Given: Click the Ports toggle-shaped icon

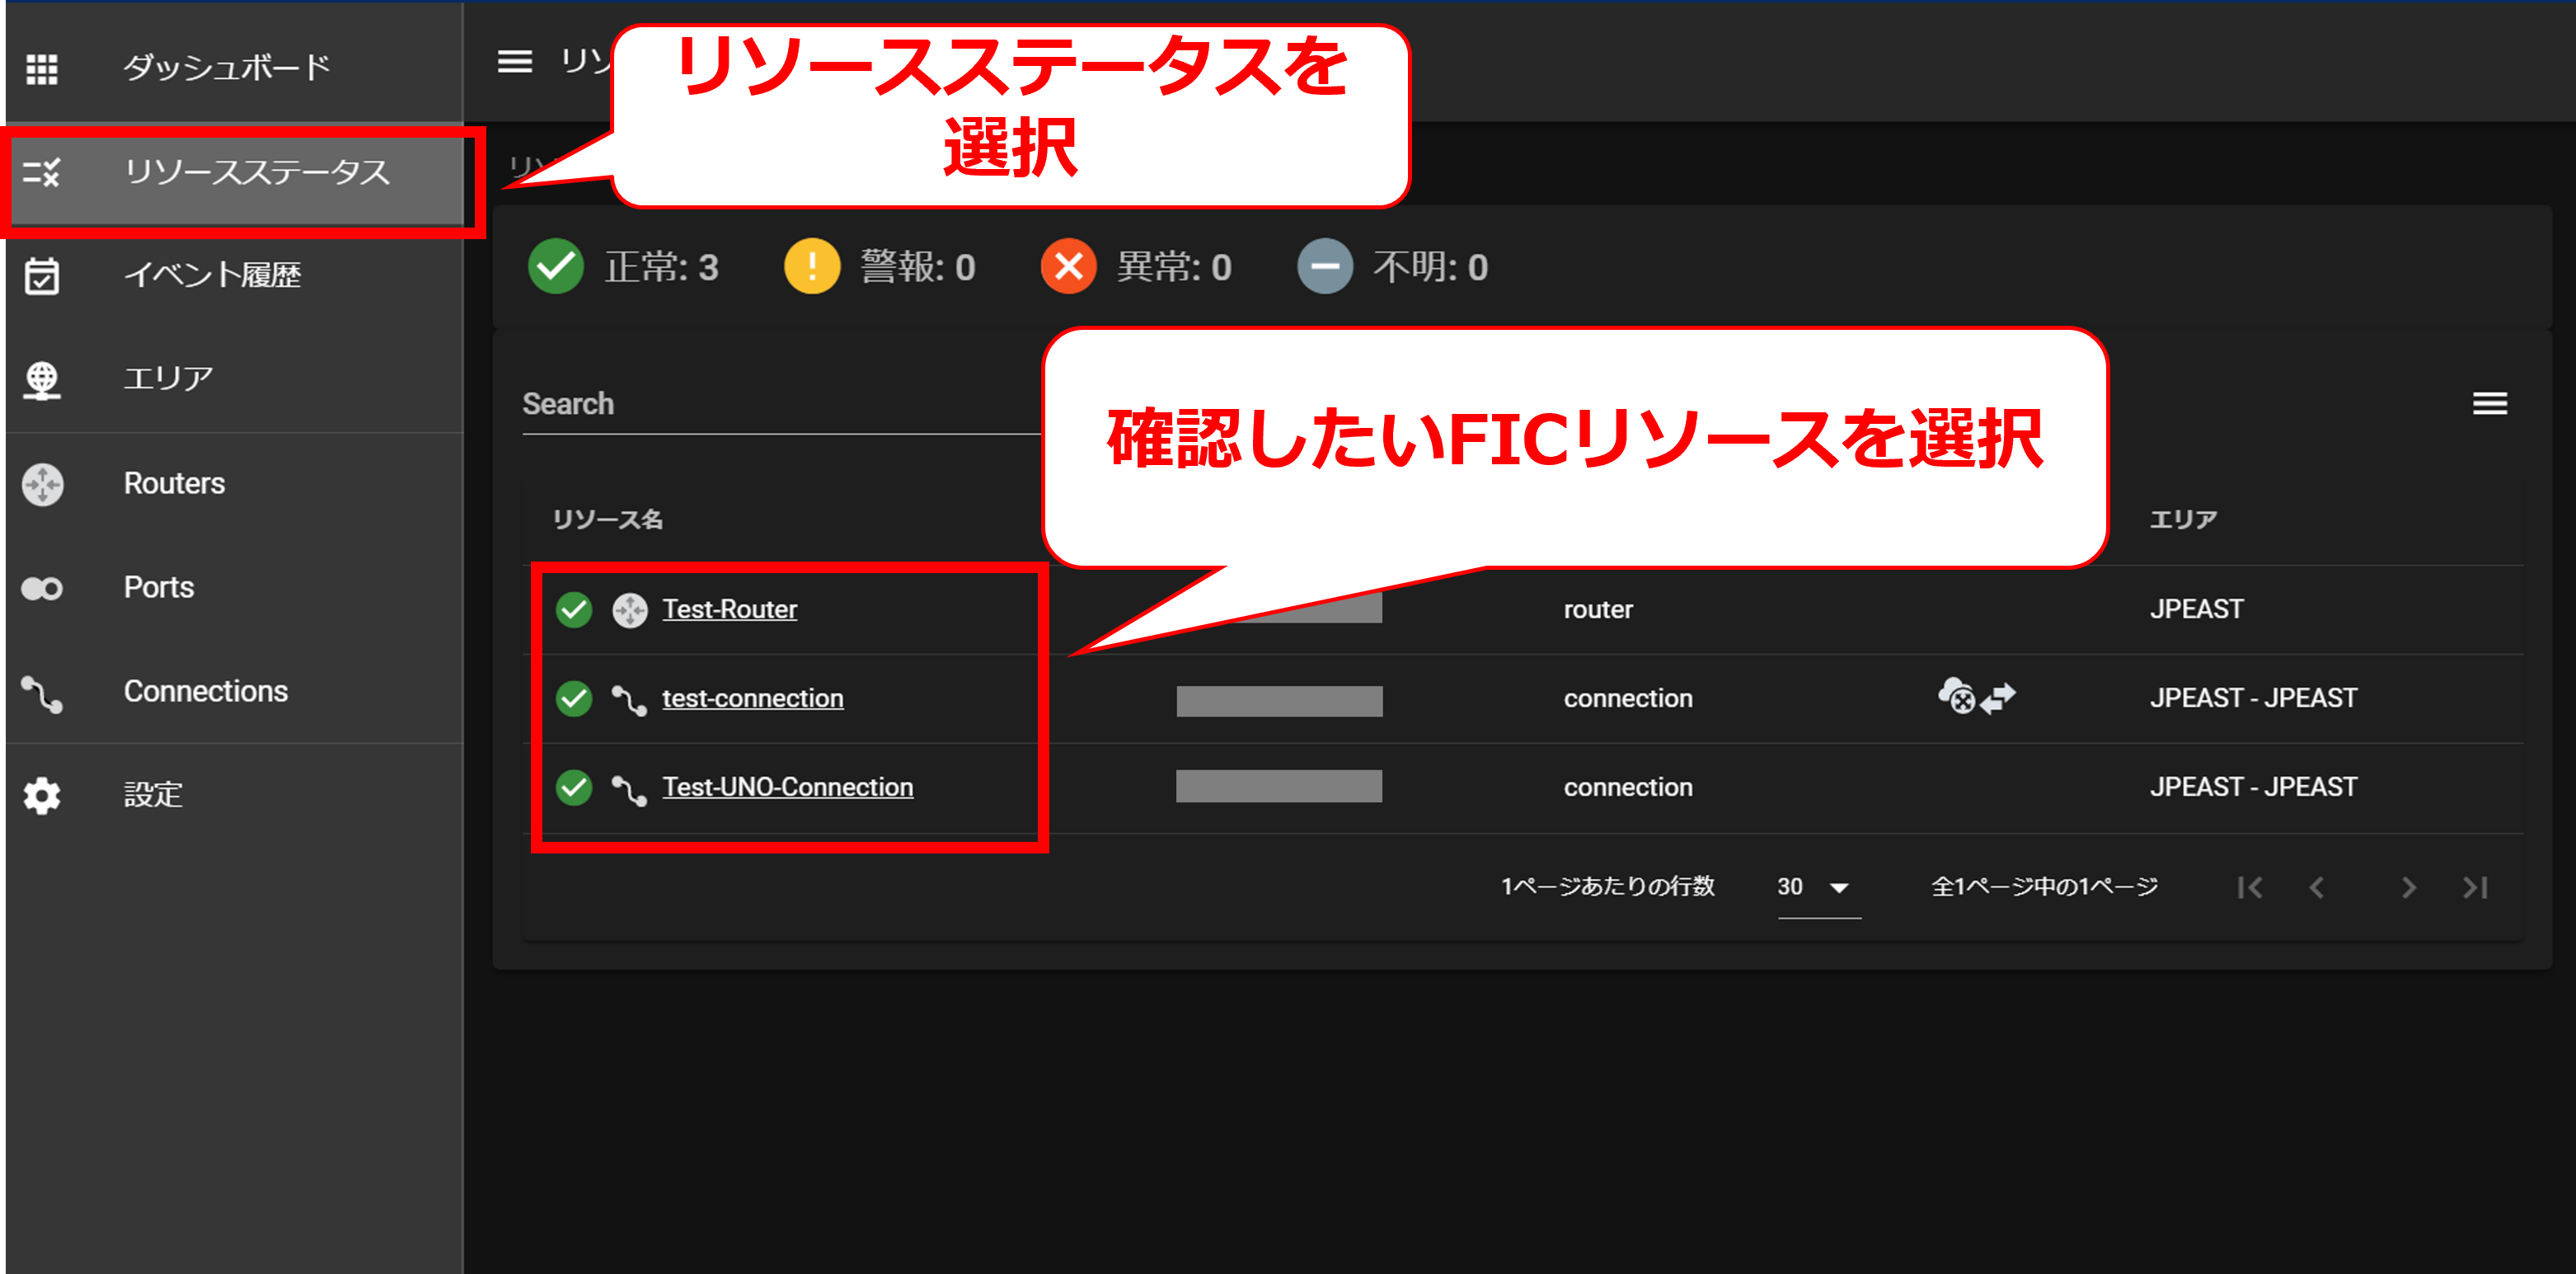Looking at the screenshot, I should 41,588.
